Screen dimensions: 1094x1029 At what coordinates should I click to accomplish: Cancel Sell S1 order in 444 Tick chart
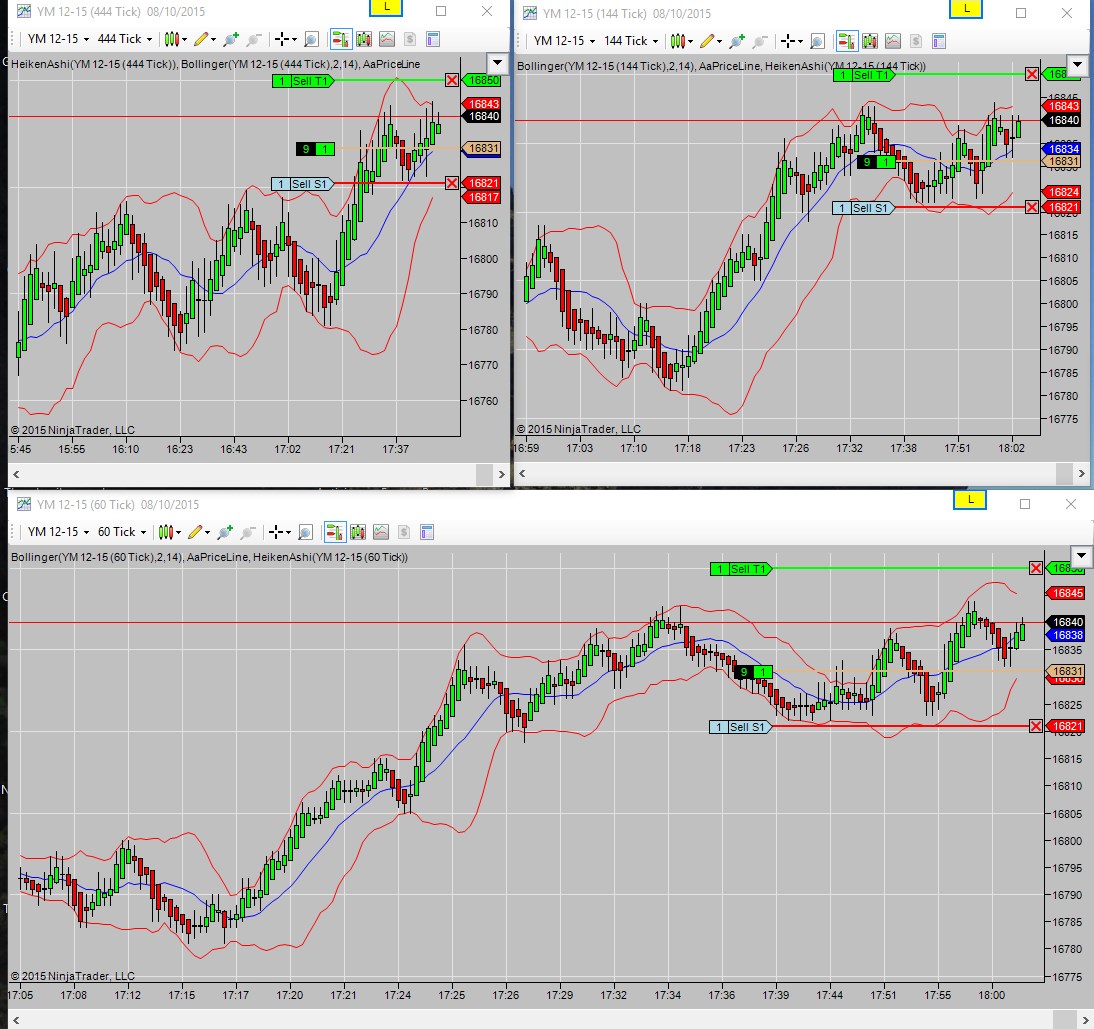[452, 183]
